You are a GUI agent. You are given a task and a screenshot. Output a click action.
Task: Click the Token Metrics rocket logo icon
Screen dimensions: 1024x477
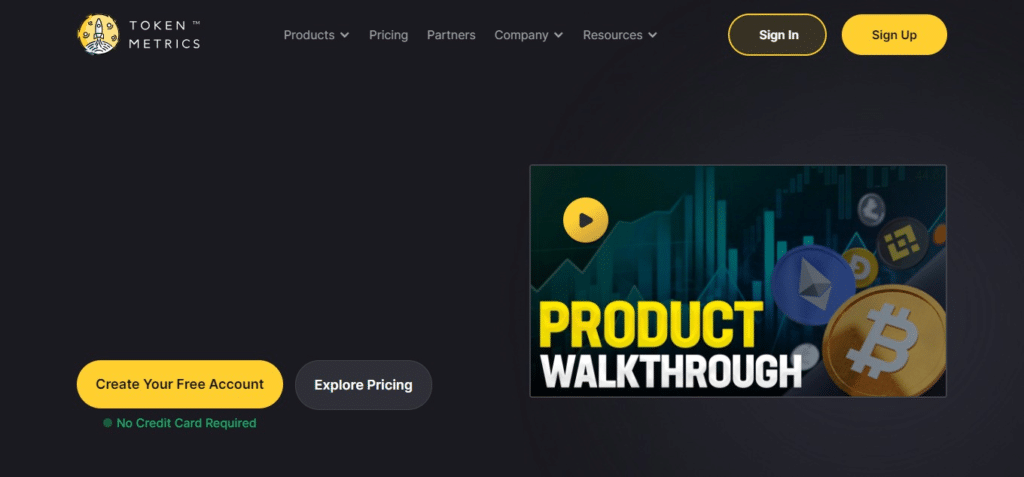(x=99, y=34)
